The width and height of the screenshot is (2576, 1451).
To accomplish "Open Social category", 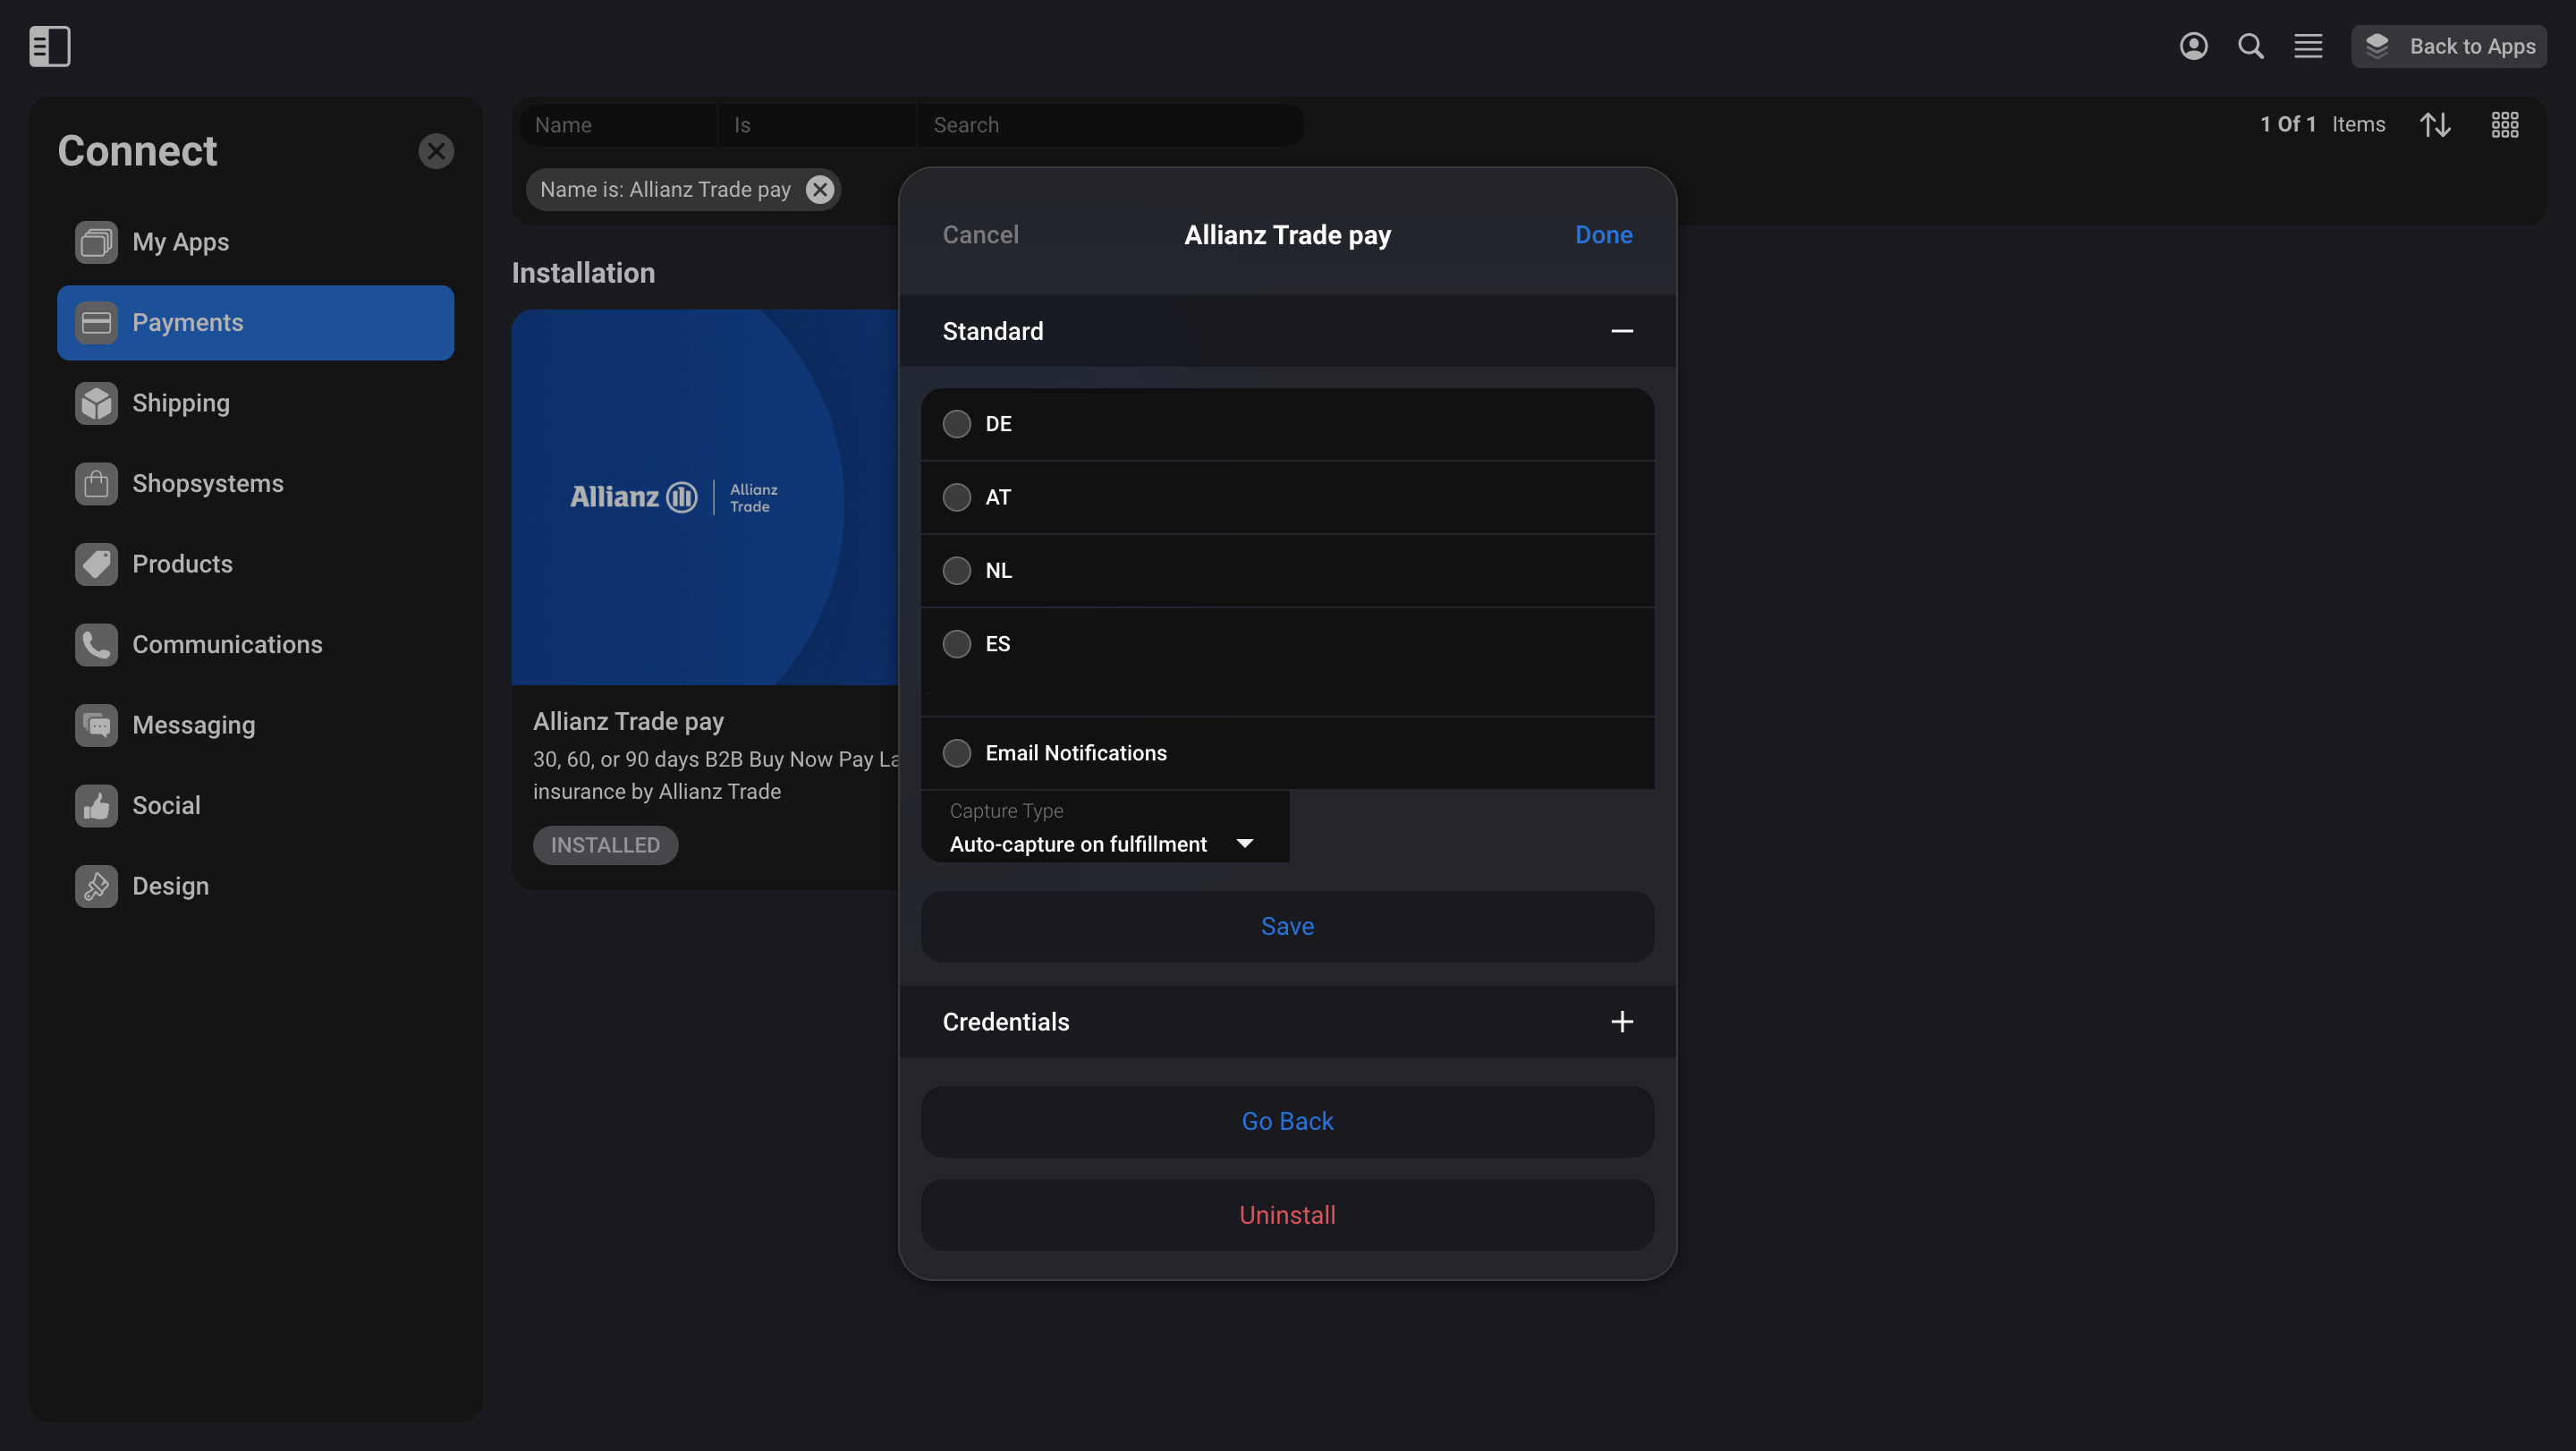I will [255, 805].
